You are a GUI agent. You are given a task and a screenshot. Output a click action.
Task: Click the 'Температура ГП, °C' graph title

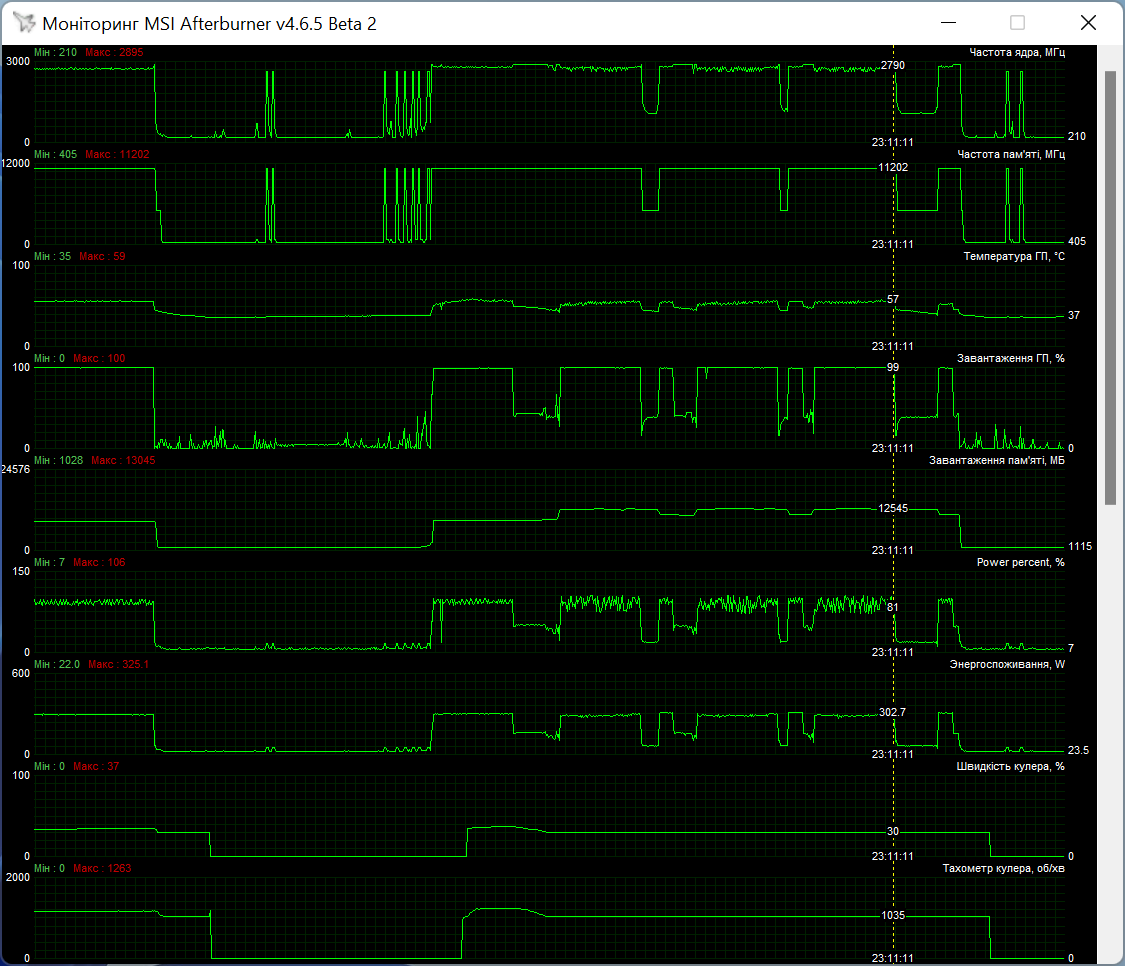pyautogui.click(x=1014, y=256)
